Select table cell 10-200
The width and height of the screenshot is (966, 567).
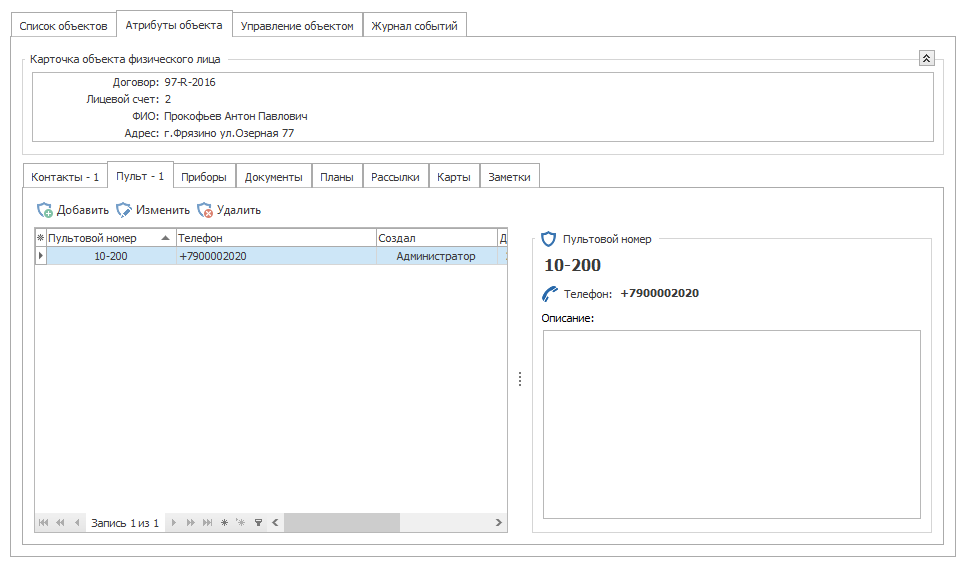[x=111, y=256]
